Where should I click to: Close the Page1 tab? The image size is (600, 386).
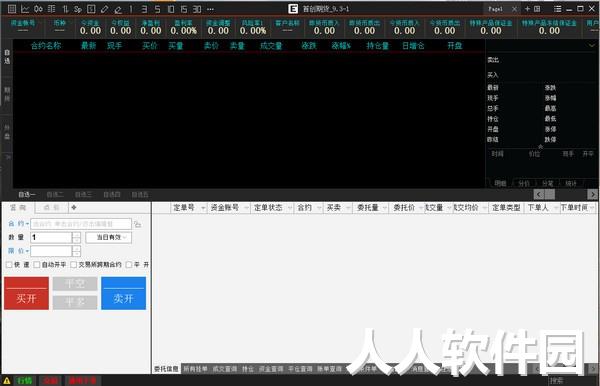click(x=514, y=9)
